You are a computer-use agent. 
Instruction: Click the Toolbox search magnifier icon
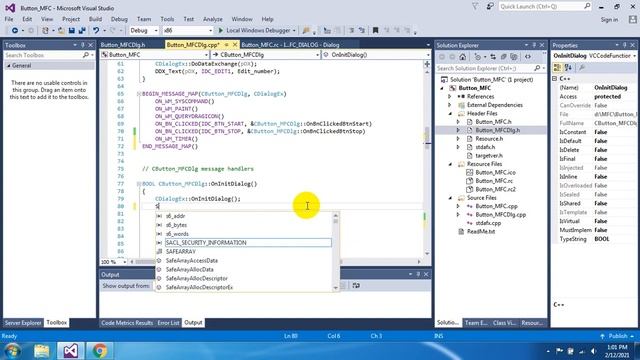(x=85, y=55)
